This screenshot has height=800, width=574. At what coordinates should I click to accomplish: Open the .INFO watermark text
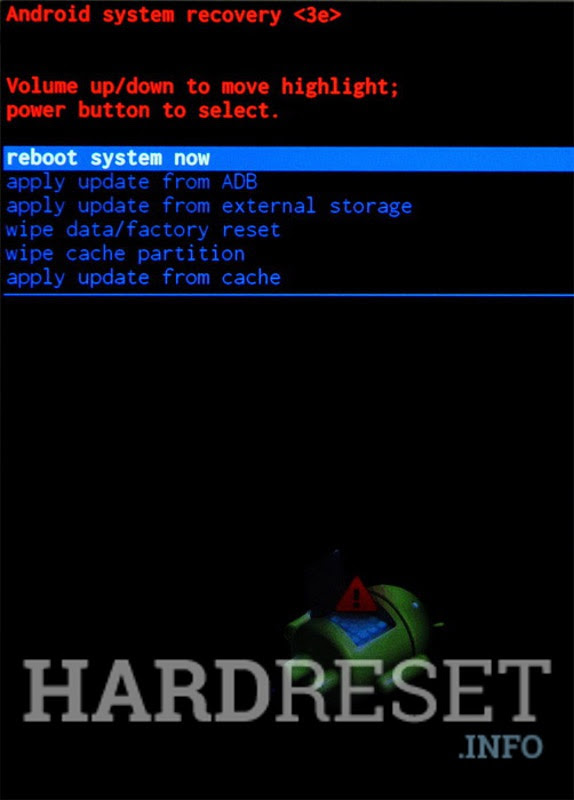pyautogui.click(x=500, y=747)
